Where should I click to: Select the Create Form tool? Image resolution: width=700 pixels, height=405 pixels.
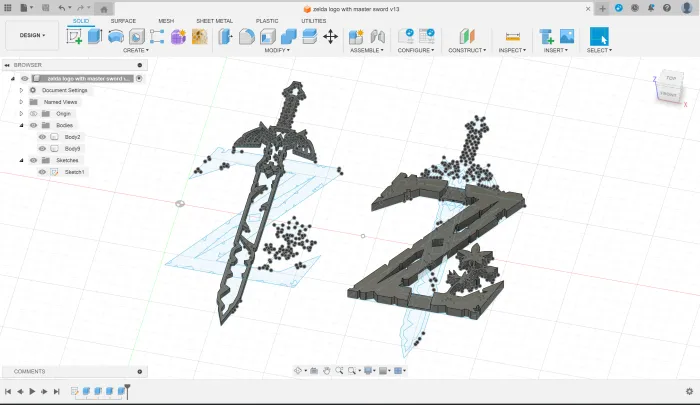[178, 37]
